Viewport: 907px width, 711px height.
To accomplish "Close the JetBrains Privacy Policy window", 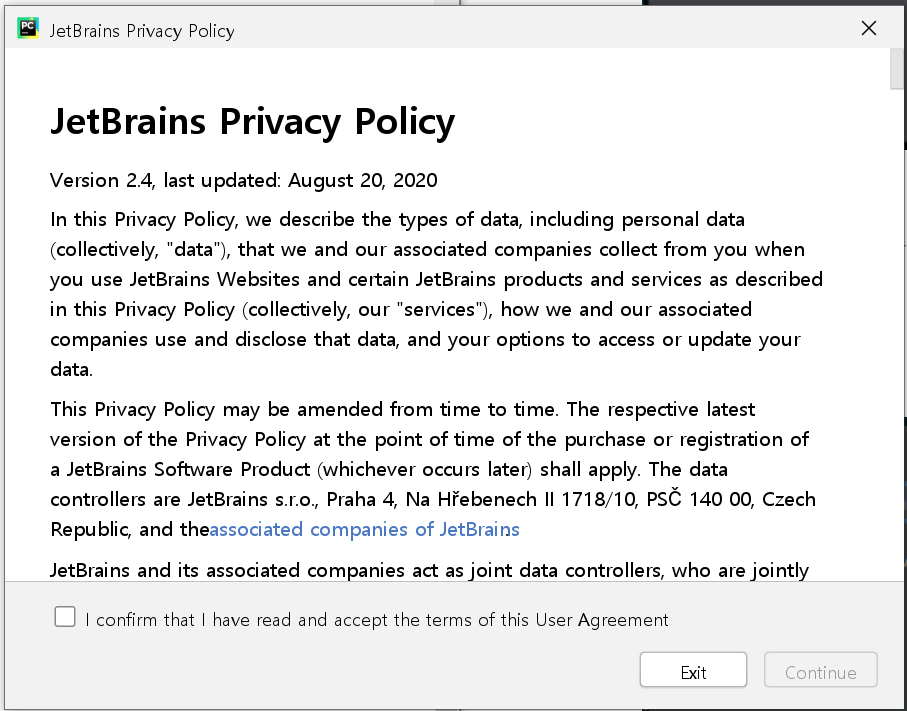I will [869, 29].
